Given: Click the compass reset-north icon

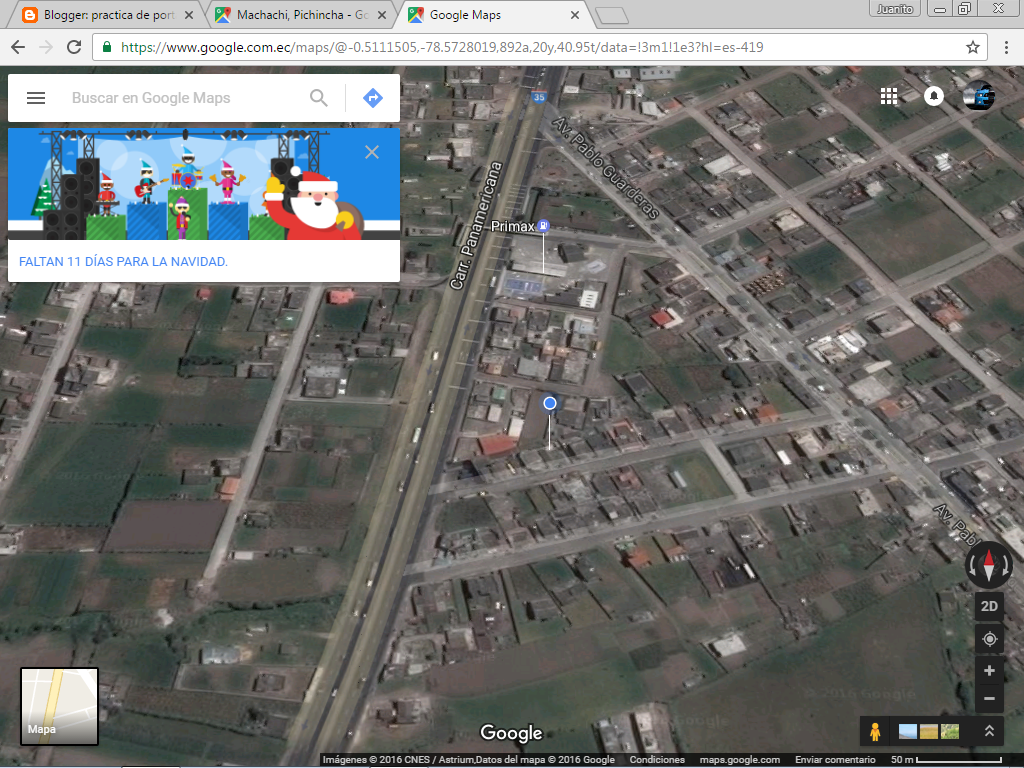Looking at the screenshot, I should pos(988,565).
